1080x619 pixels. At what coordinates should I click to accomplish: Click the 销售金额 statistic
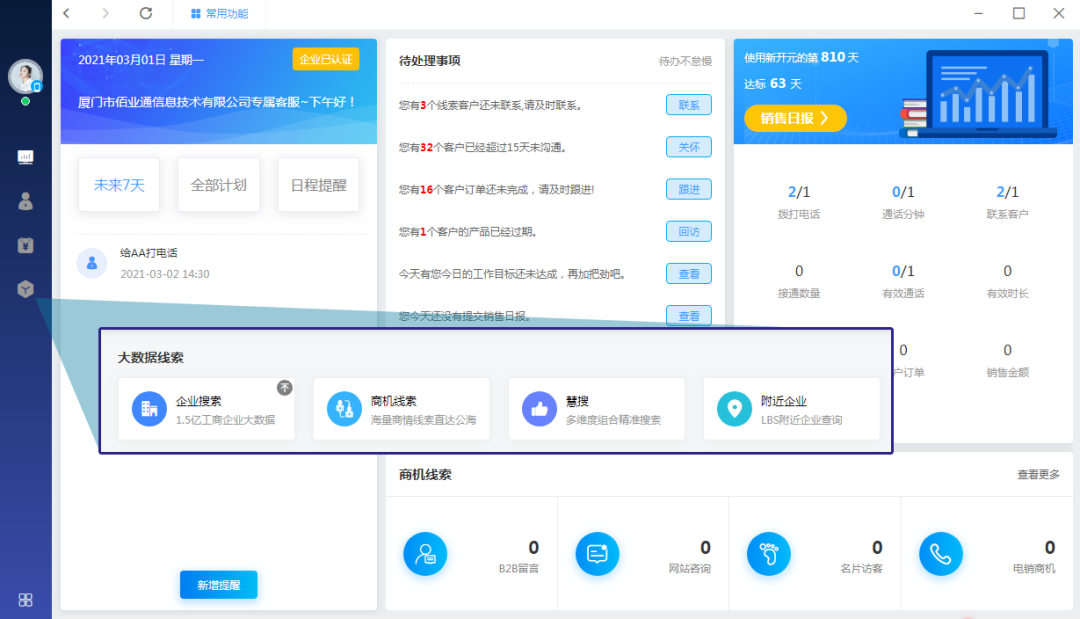coord(1007,360)
